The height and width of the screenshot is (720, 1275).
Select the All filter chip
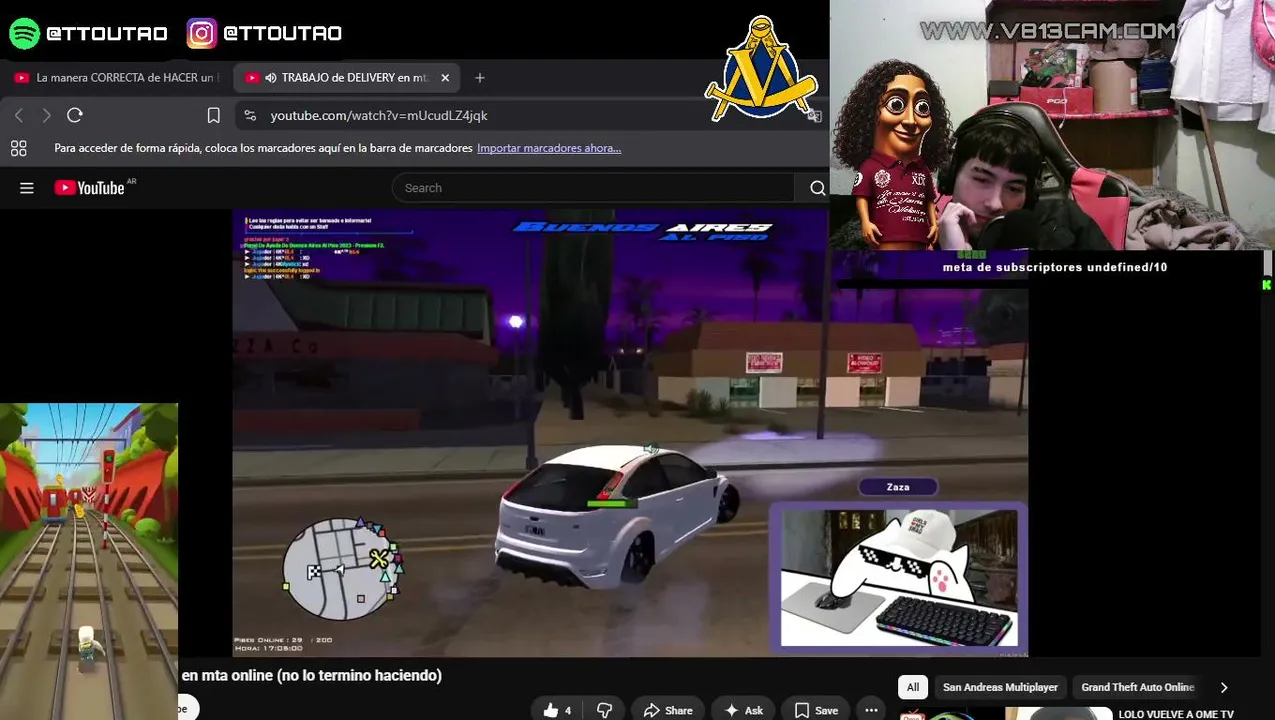(912, 687)
